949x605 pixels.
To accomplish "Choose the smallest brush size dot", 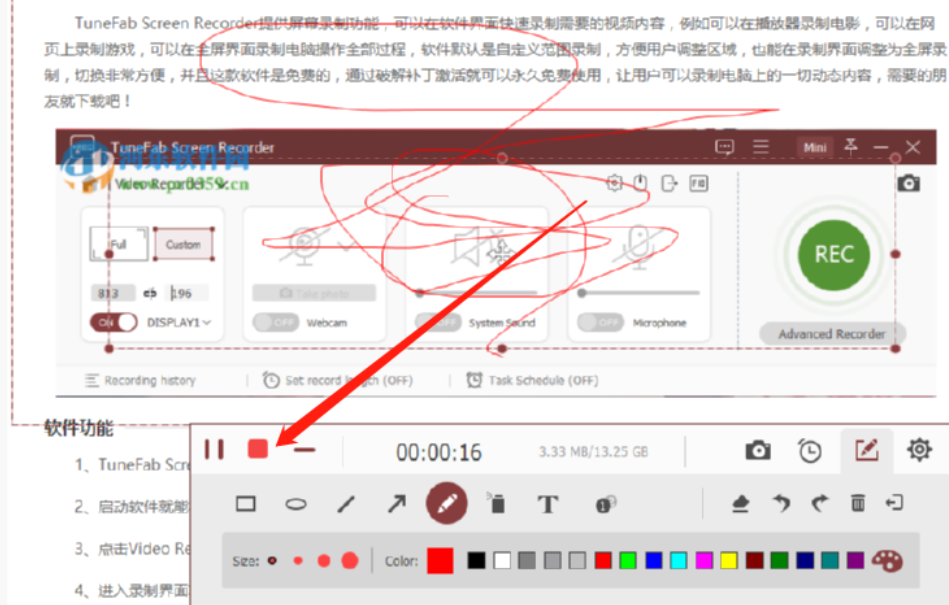I will click(x=272, y=561).
